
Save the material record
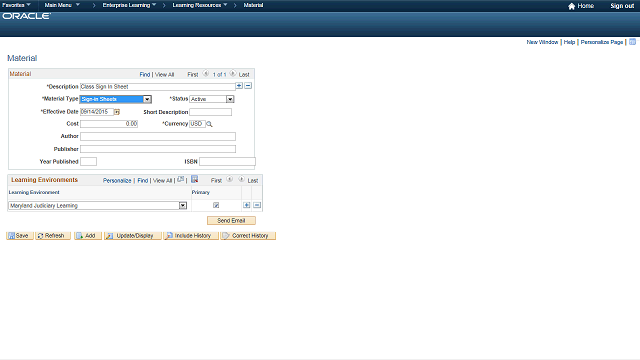point(20,236)
